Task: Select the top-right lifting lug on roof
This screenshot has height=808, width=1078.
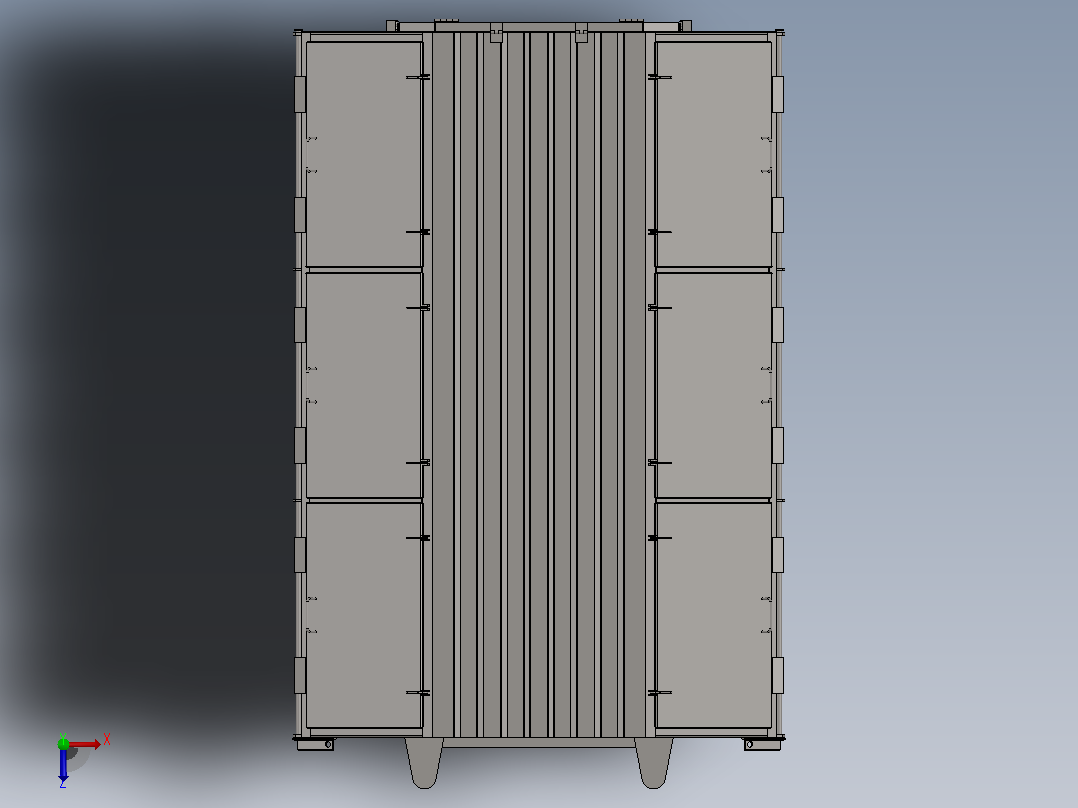Action: click(x=685, y=25)
